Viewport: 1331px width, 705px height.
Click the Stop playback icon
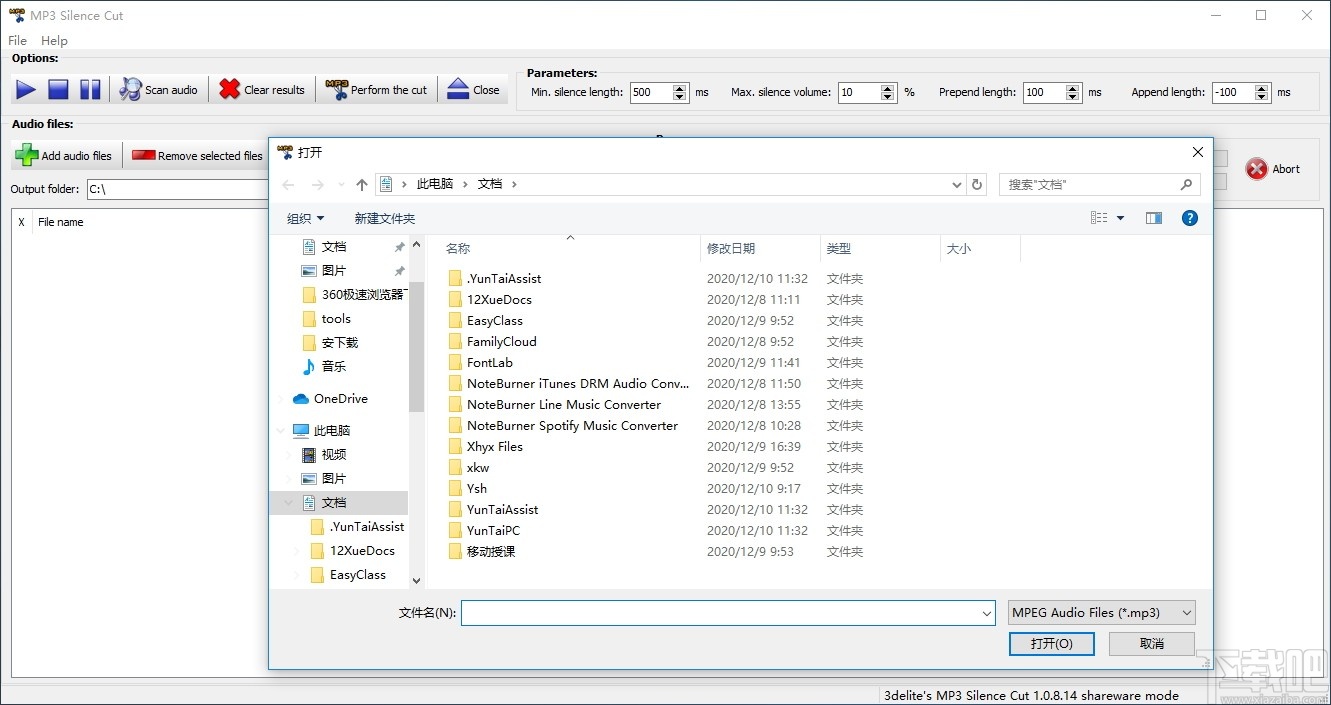(x=57, y=89)
